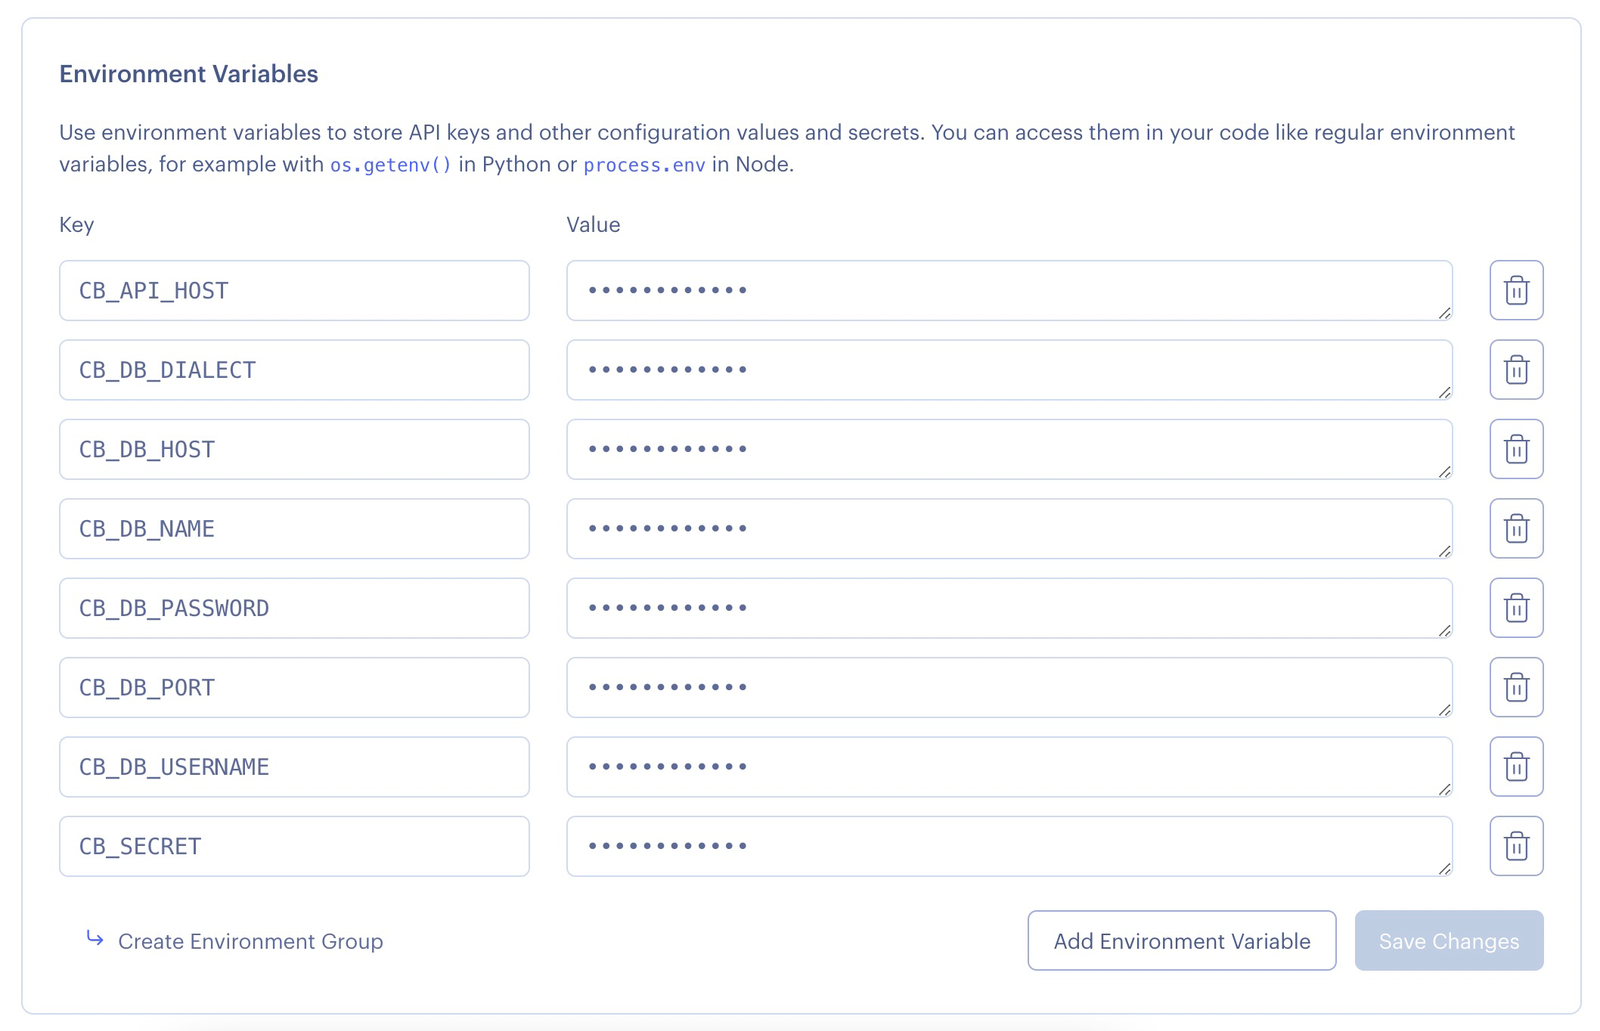This screenshot has width=1600, height=1031.
Task: Select the masked value for CB_DB_PORT
Action: pyautogui.click(x=1008, y=687)
